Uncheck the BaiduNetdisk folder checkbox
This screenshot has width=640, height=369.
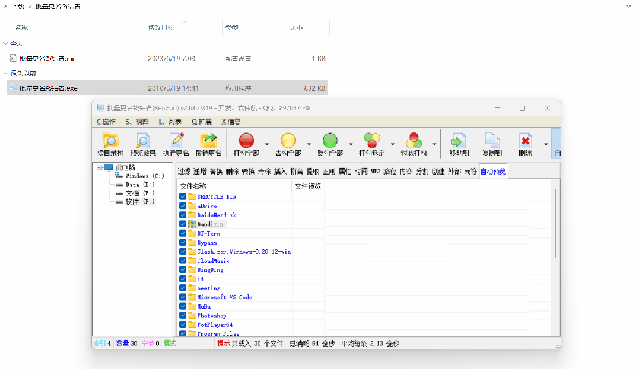point(182,215)
